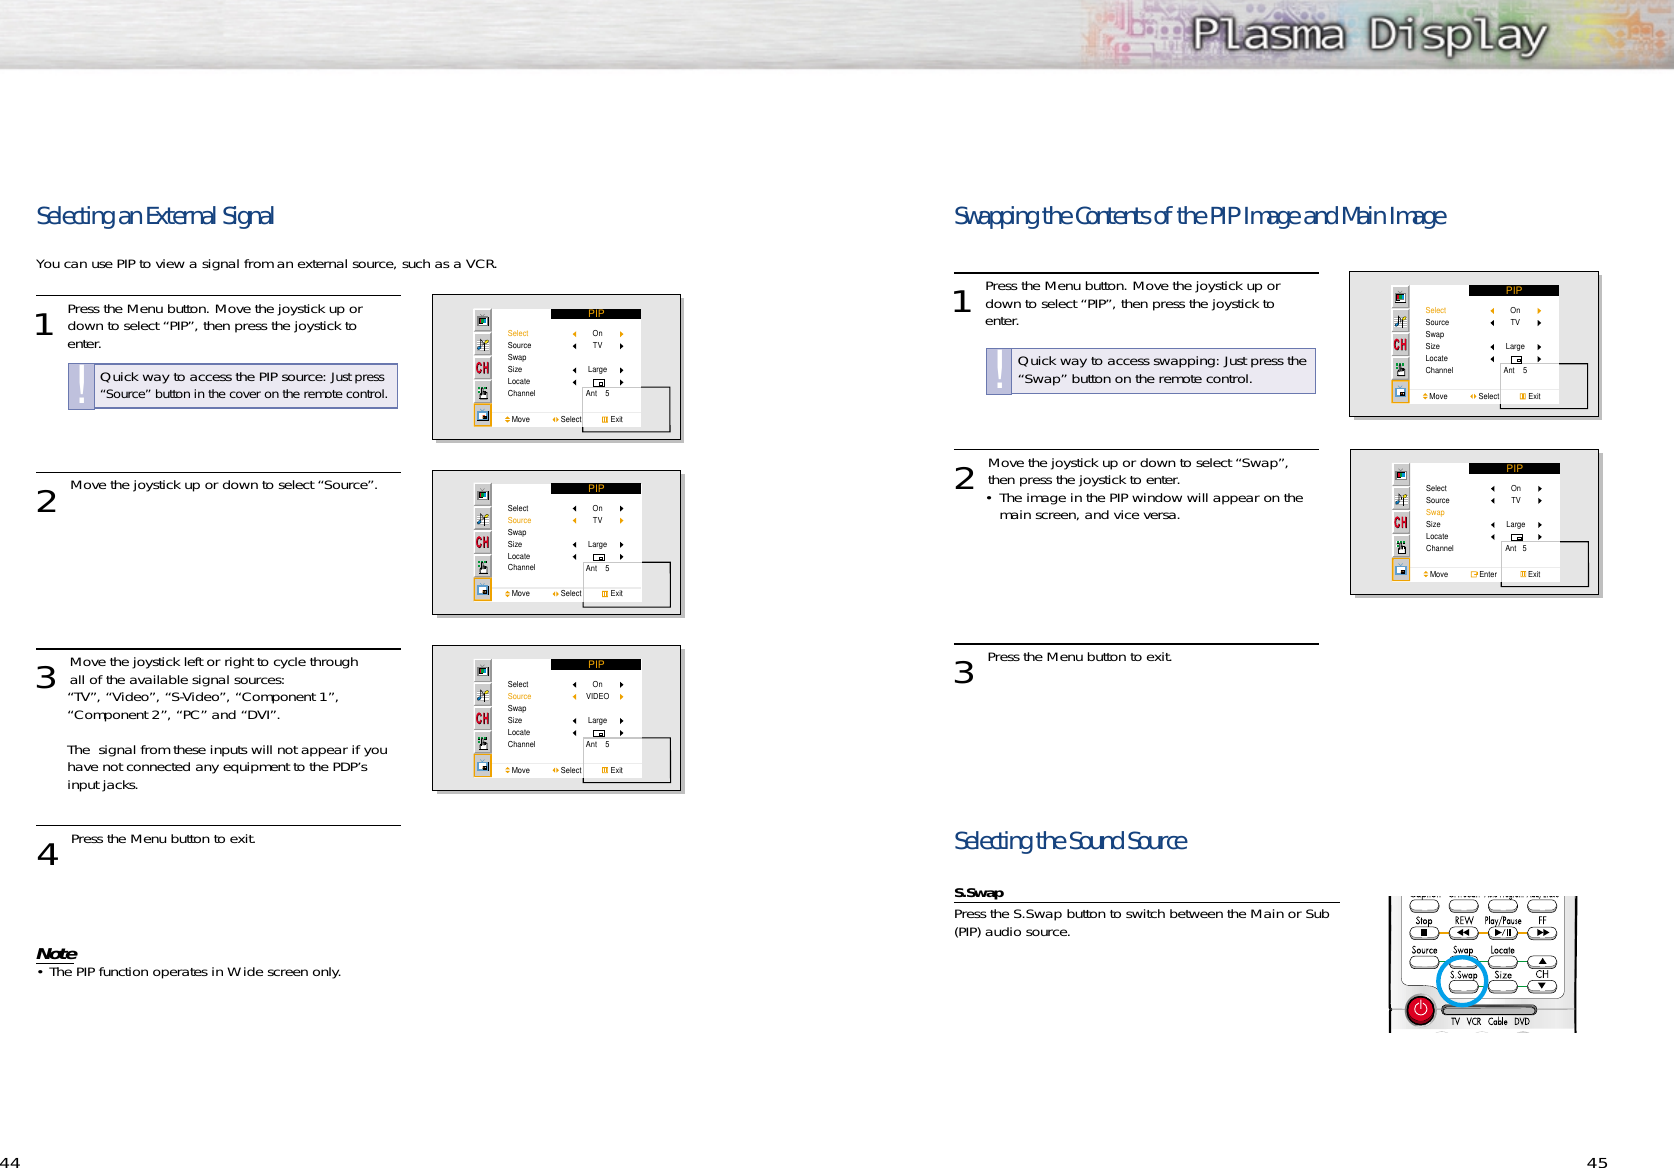Select hand Function icon in Swapping step 2 menu
Screen dimensions: 1674x1168
1401,546
